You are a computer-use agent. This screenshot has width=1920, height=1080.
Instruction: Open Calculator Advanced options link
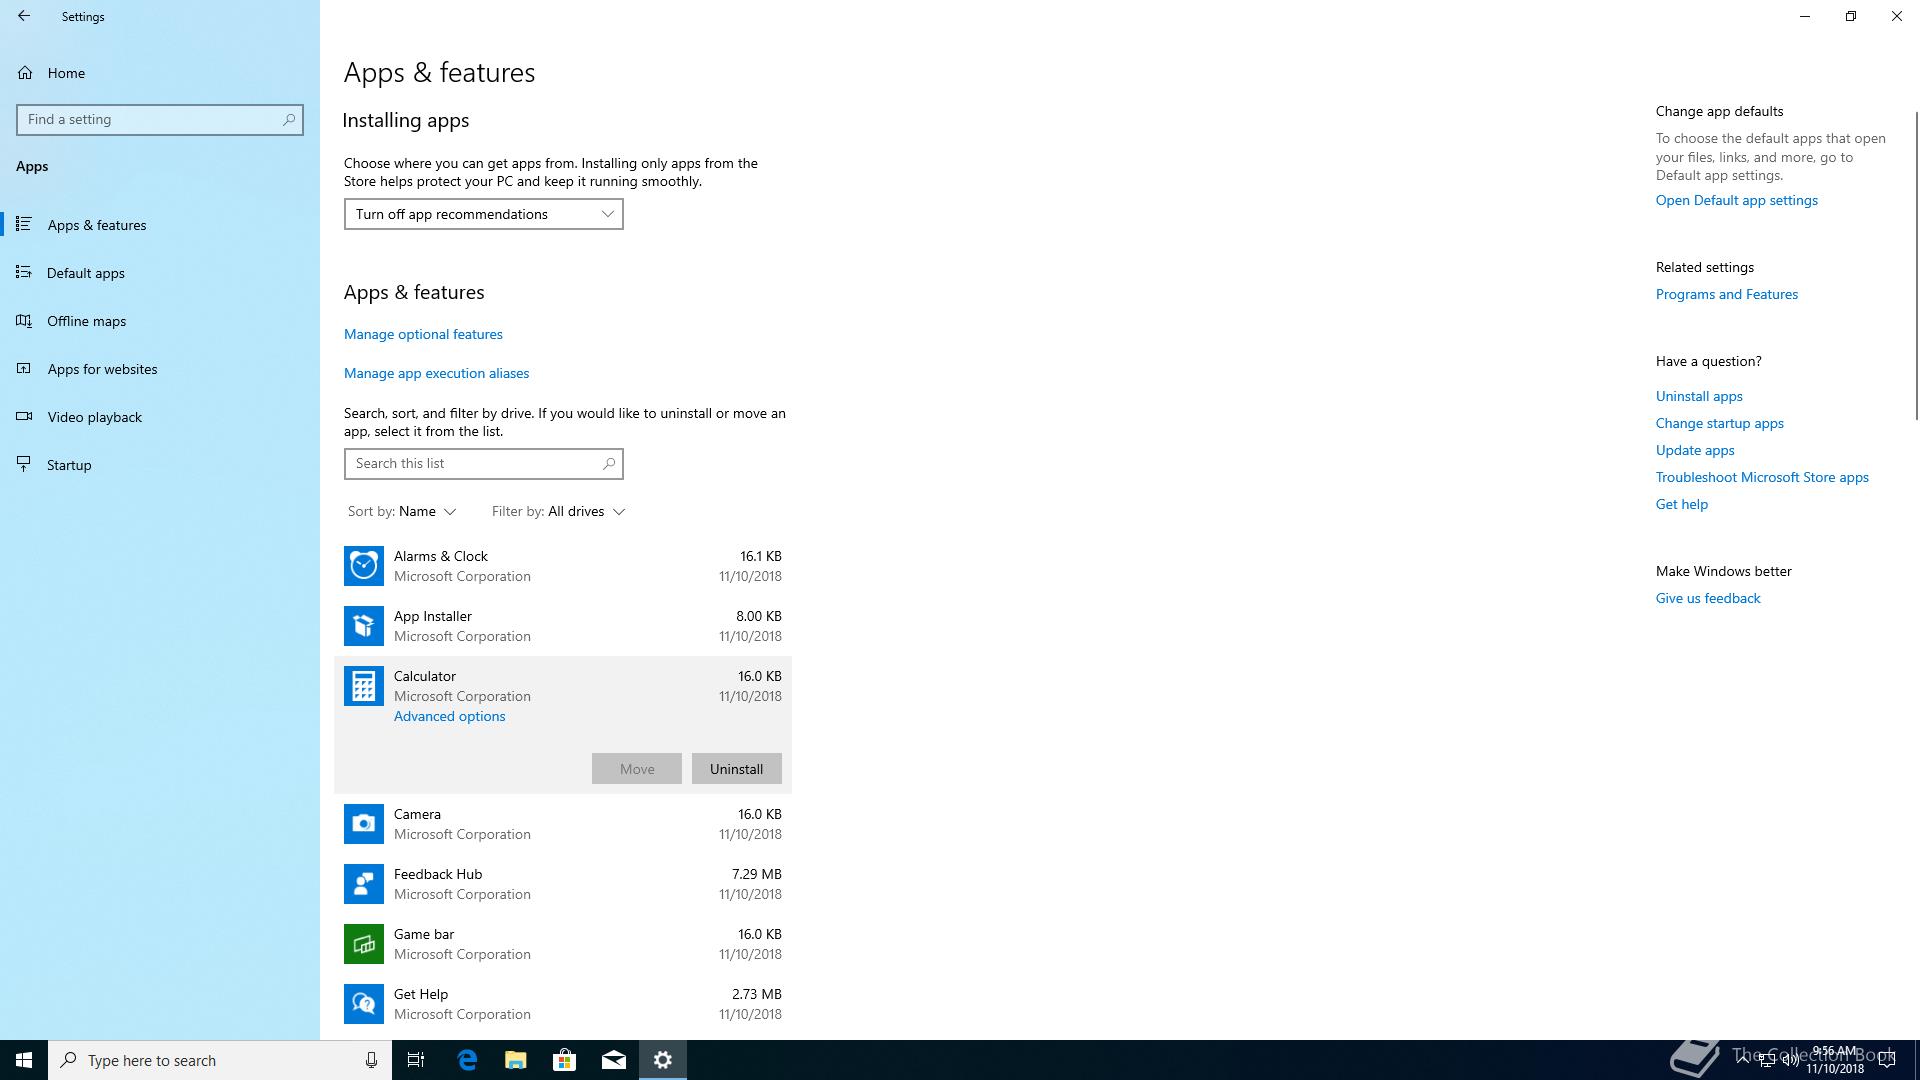(450, 717)
